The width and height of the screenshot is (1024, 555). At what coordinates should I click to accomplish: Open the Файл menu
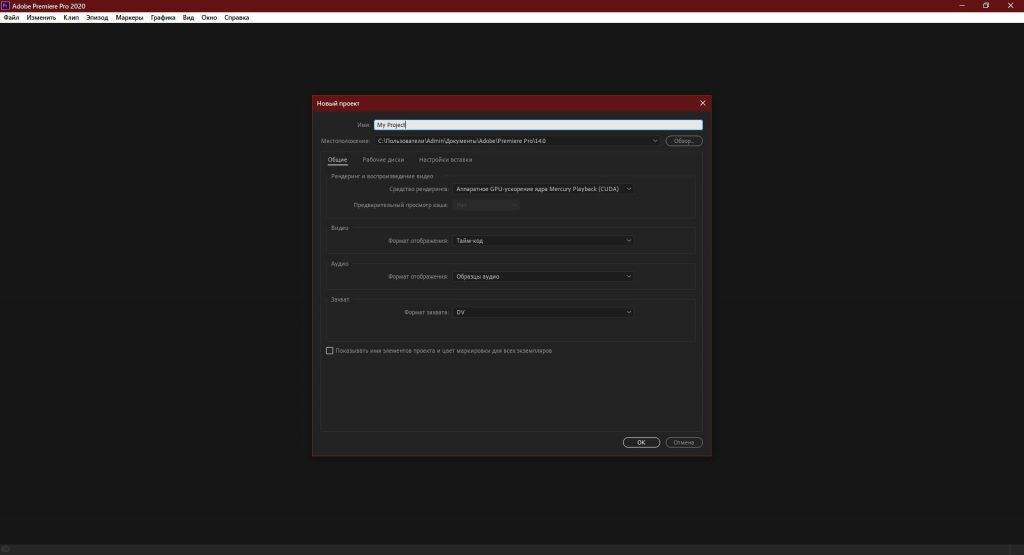pos(11,18)
